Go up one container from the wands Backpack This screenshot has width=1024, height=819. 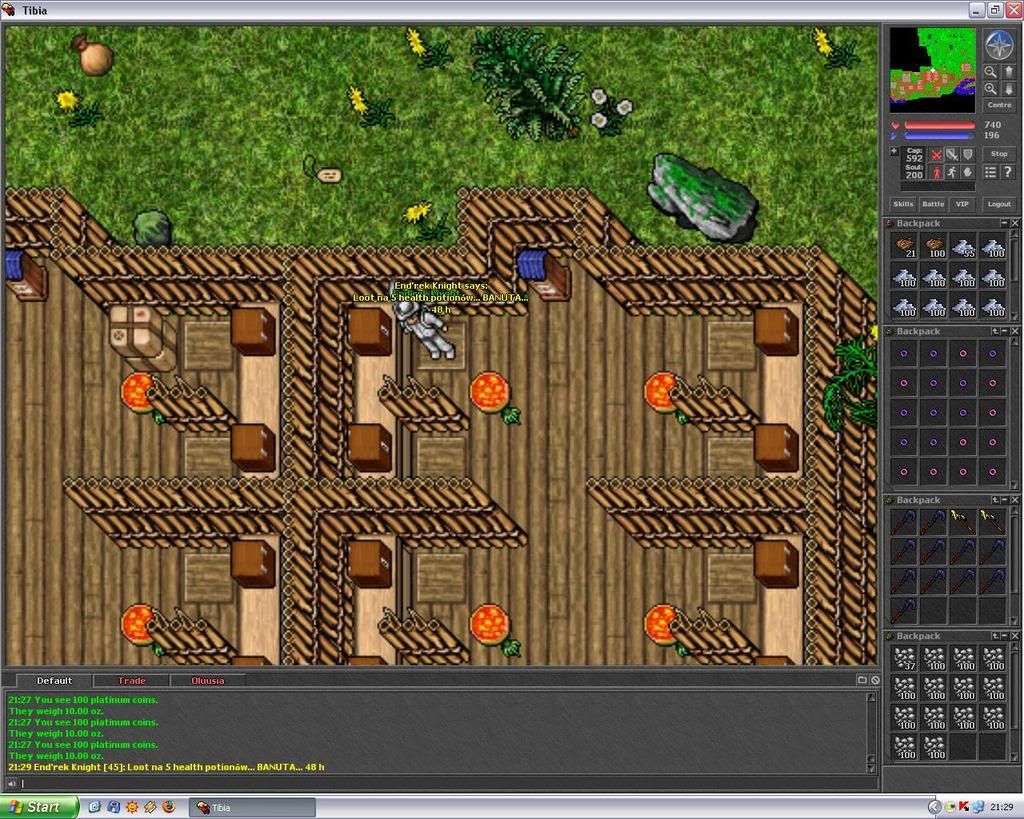[x=995, y=500]
